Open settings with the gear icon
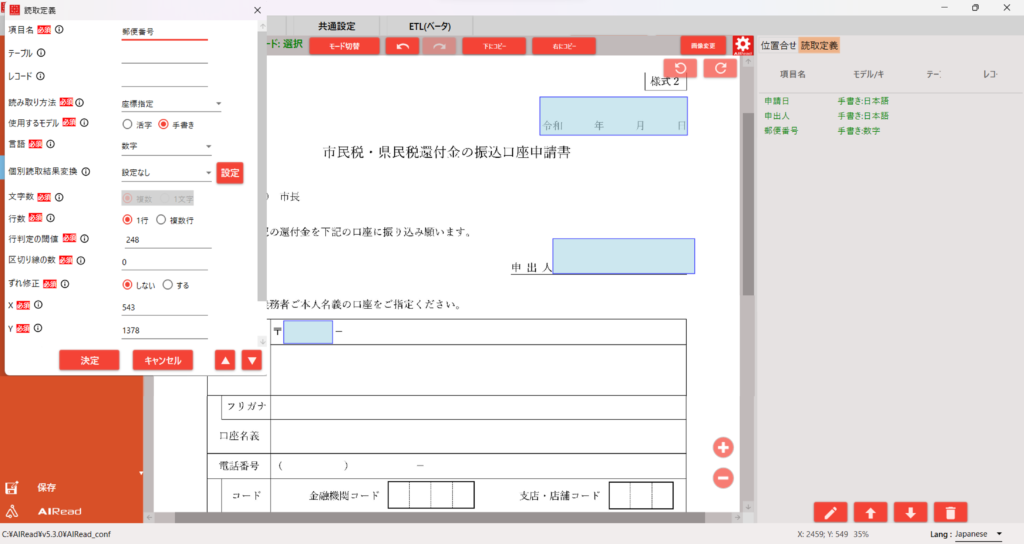This screenshot has width=1024, height=544. pyautogui.click(x=742, y=45)
